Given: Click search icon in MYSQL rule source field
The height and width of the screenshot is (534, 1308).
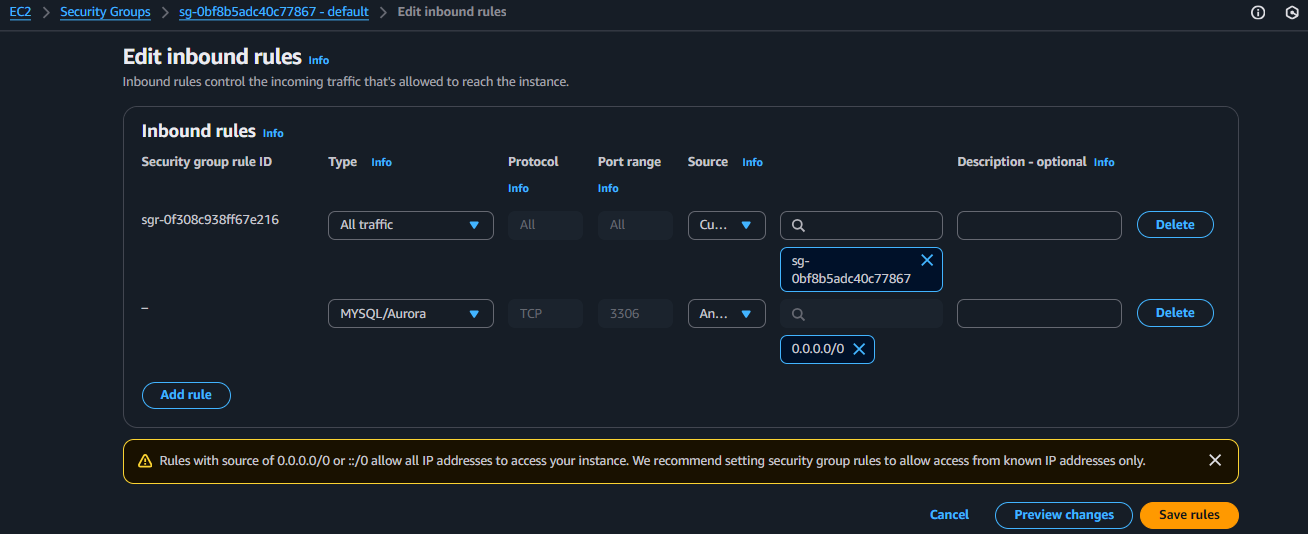Looking at the screenshot, I should click(798, 314).
